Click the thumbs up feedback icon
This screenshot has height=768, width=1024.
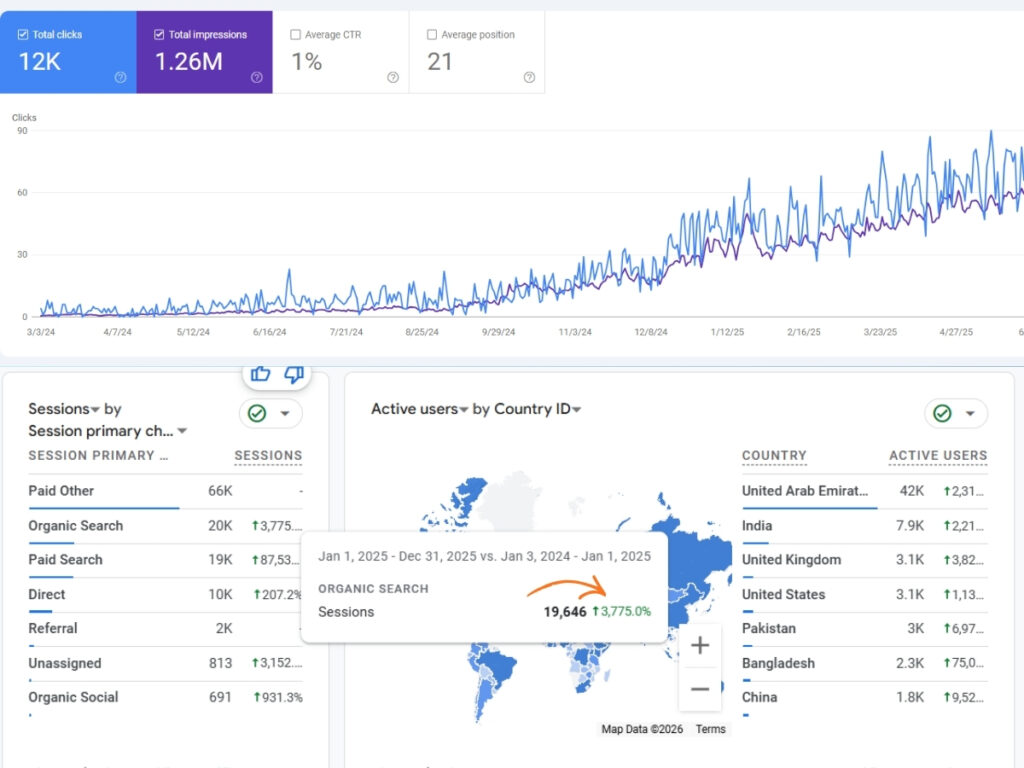click(261, 374)
